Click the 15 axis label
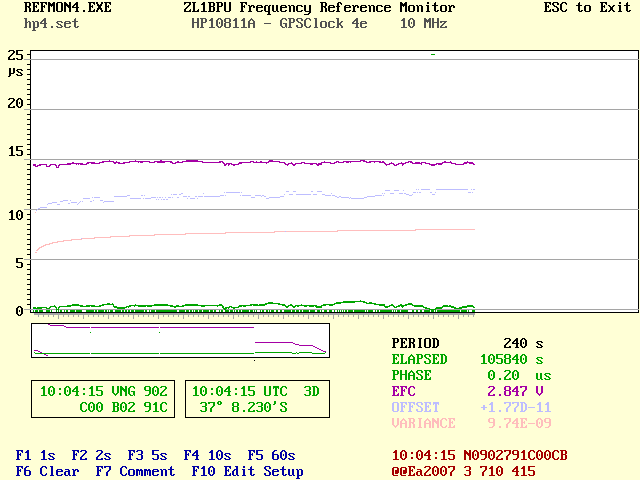640x480 pixels. (16, 151)
